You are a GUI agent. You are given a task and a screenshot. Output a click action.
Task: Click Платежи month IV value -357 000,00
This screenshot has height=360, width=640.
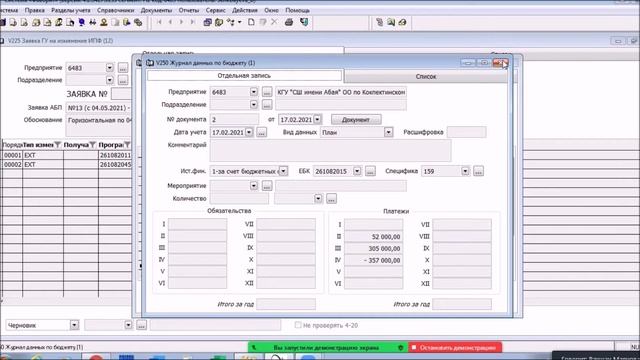(x=373, y=260)
